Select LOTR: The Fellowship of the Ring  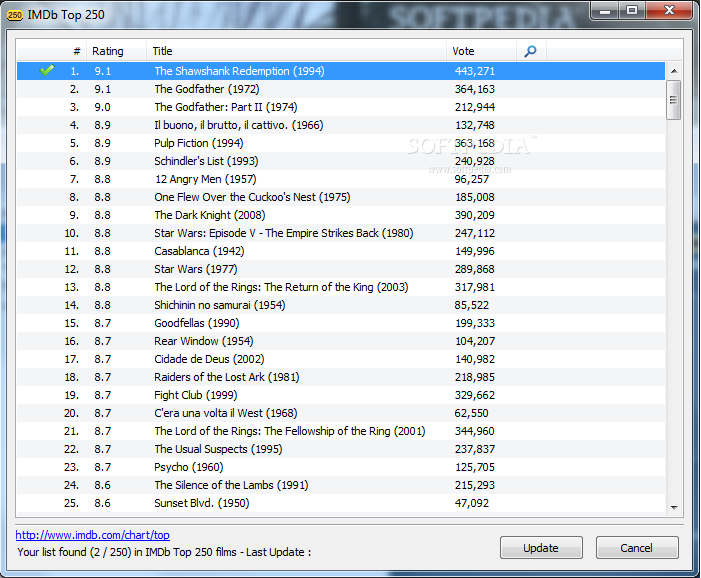[341, 431]
